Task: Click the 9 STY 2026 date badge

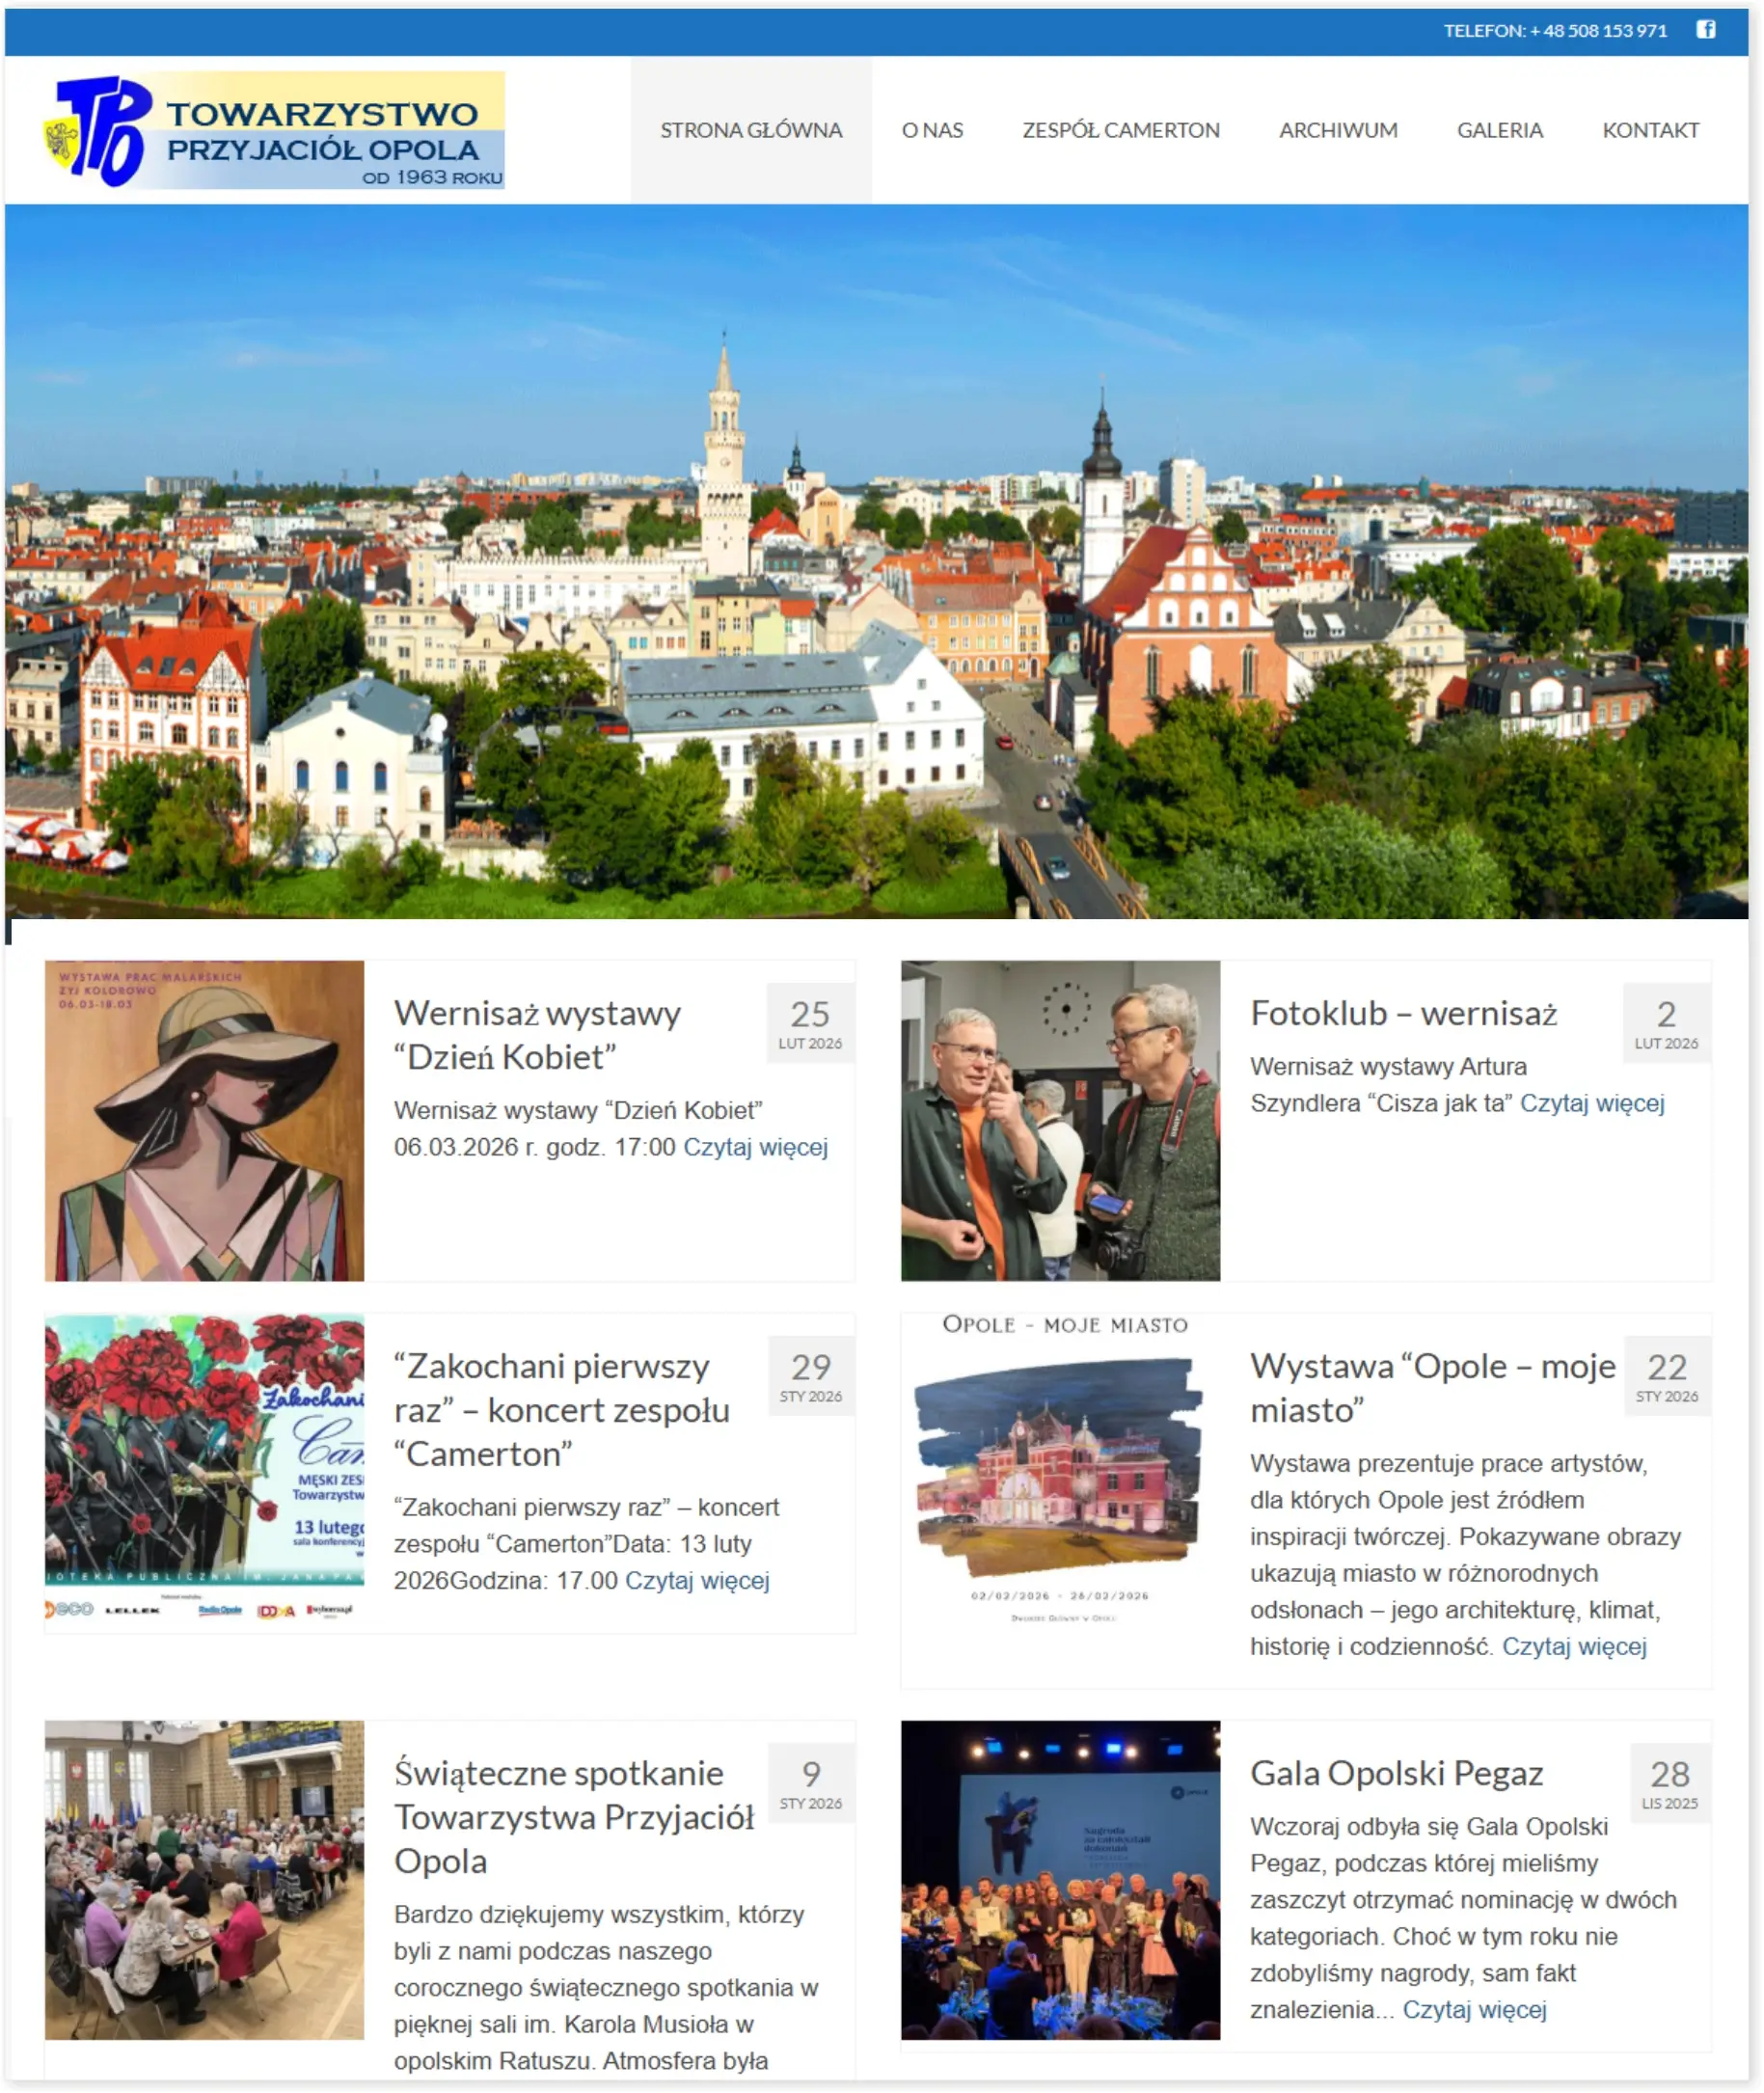Action: [x=810, y=1783]
